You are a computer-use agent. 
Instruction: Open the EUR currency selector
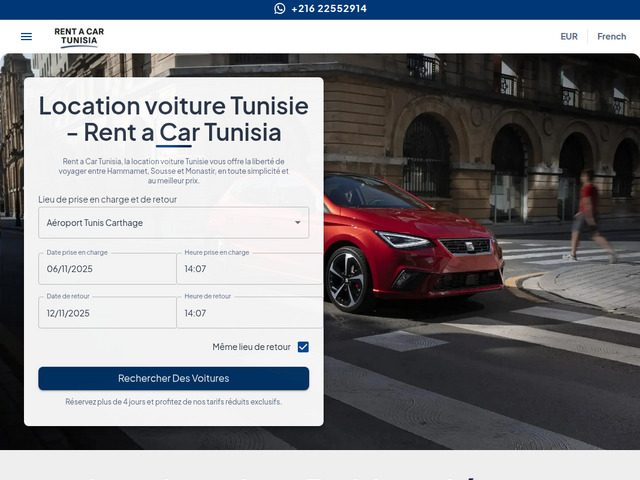tap(569, 36)
